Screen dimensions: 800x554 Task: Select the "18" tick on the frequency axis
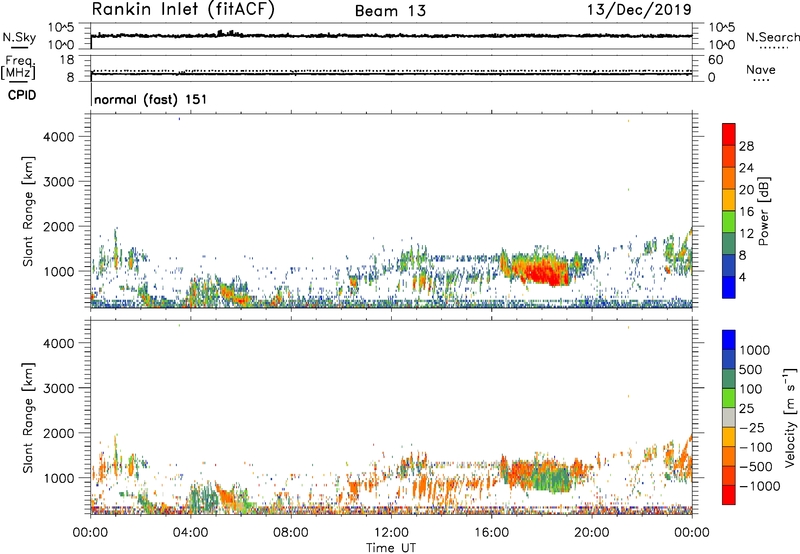[67, 60]
